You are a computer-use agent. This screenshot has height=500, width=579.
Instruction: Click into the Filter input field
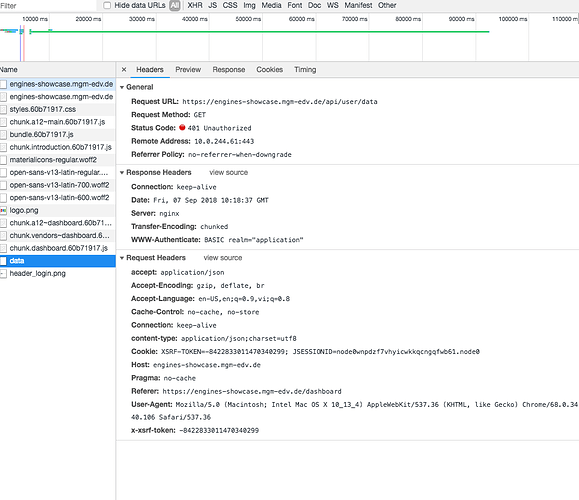tap(48, 6)
